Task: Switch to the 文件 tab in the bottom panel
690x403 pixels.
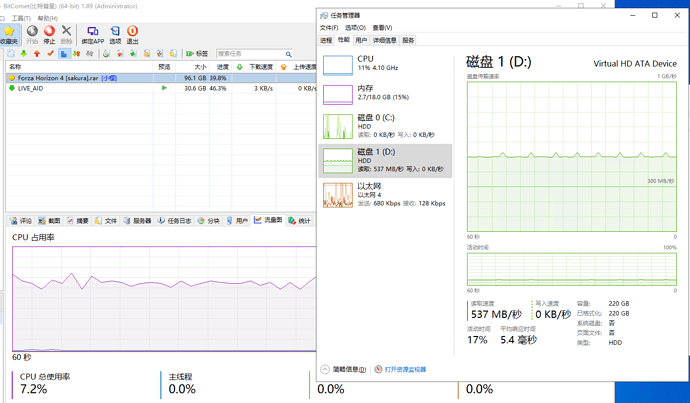Action: (x=106, y=220)
